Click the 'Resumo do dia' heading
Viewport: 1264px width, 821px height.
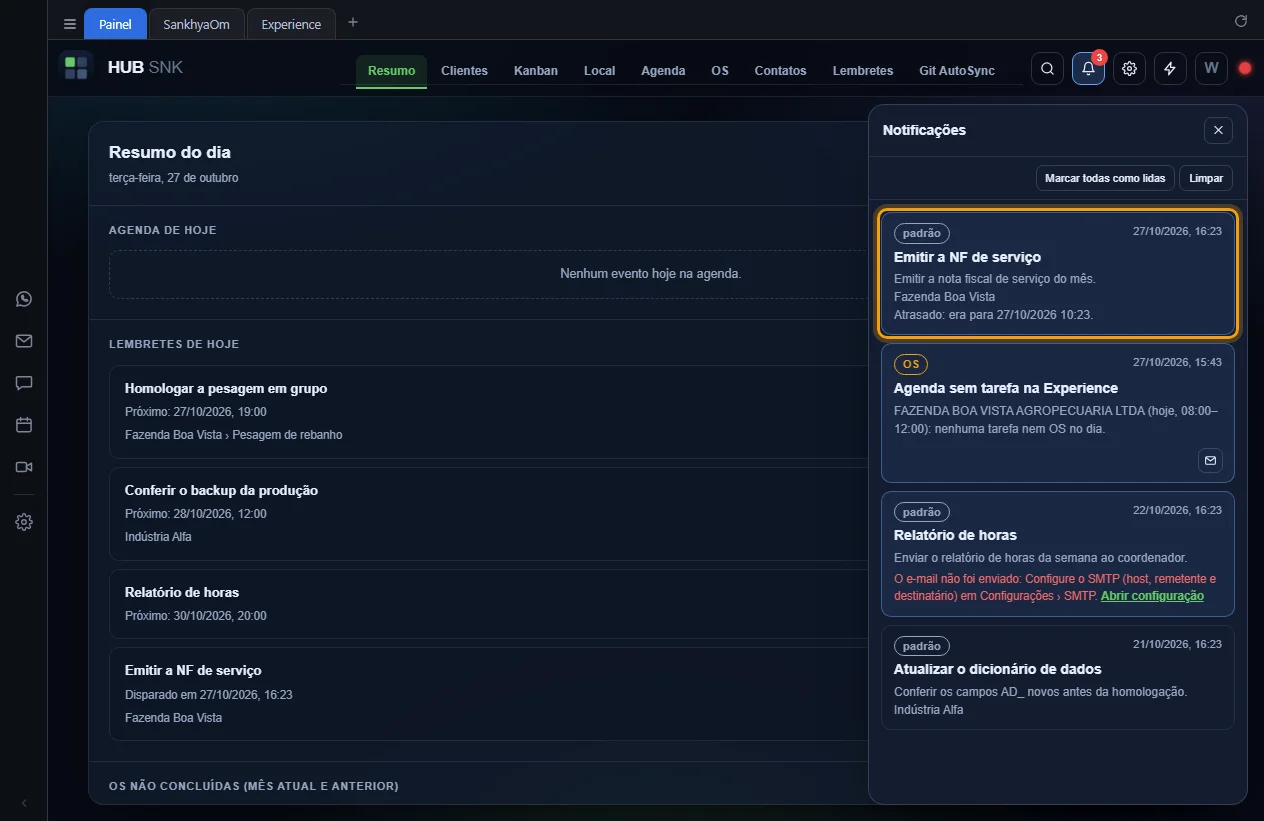tap(170, 152)
